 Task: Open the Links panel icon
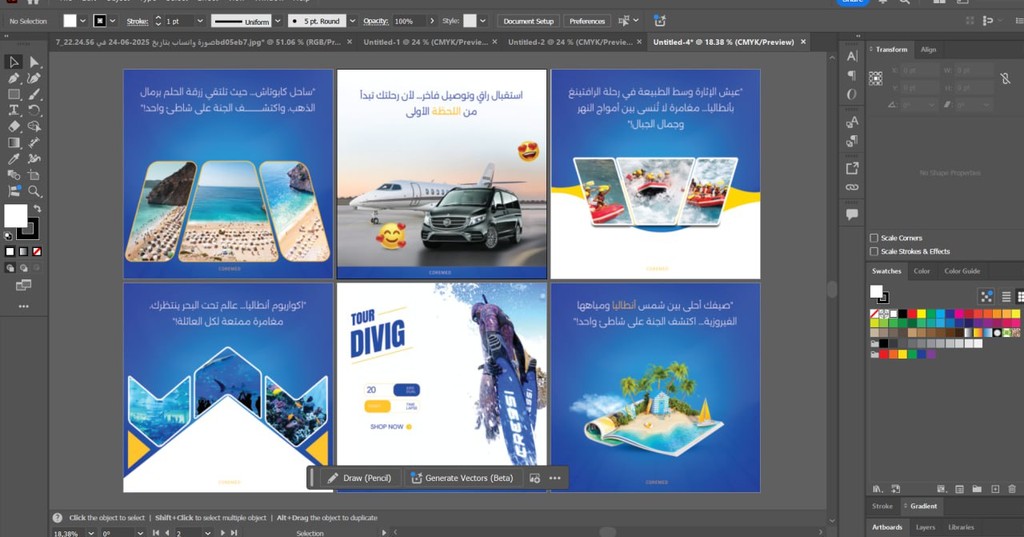point(852,187)
